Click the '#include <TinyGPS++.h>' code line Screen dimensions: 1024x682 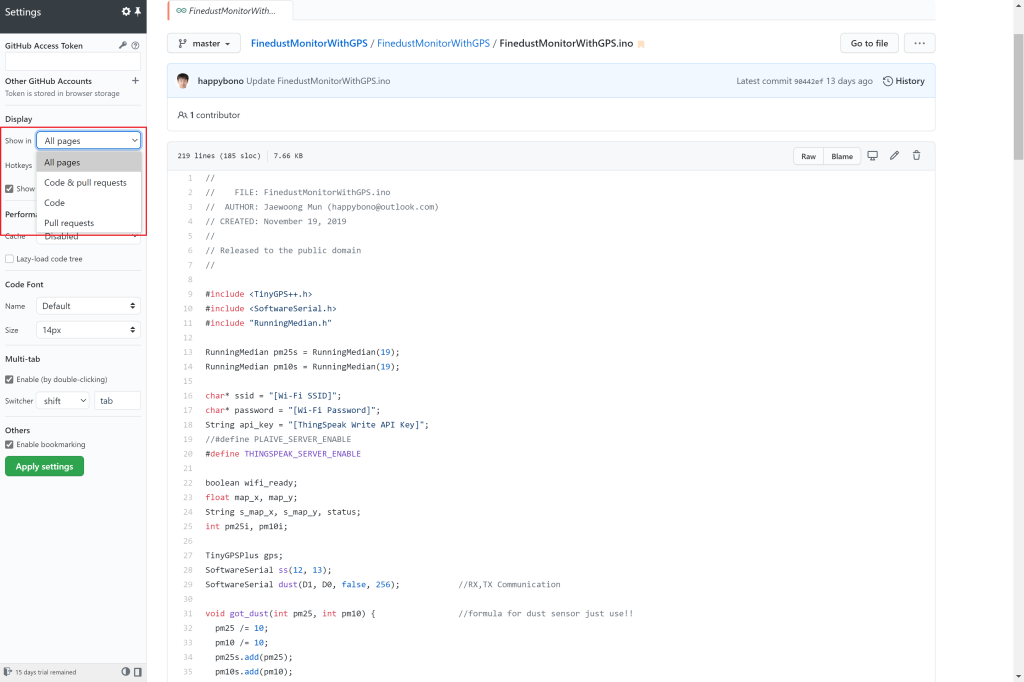(259, 294)
